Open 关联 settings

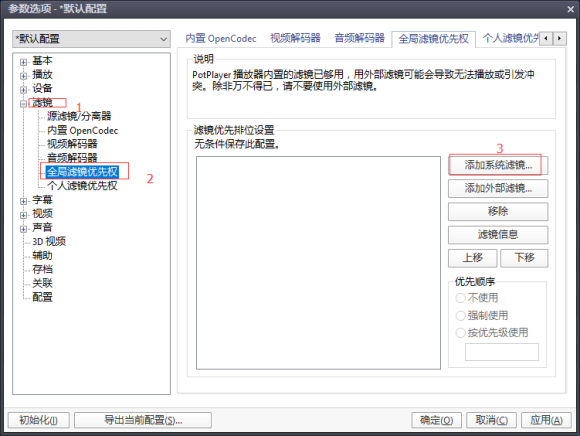(42, 283)
